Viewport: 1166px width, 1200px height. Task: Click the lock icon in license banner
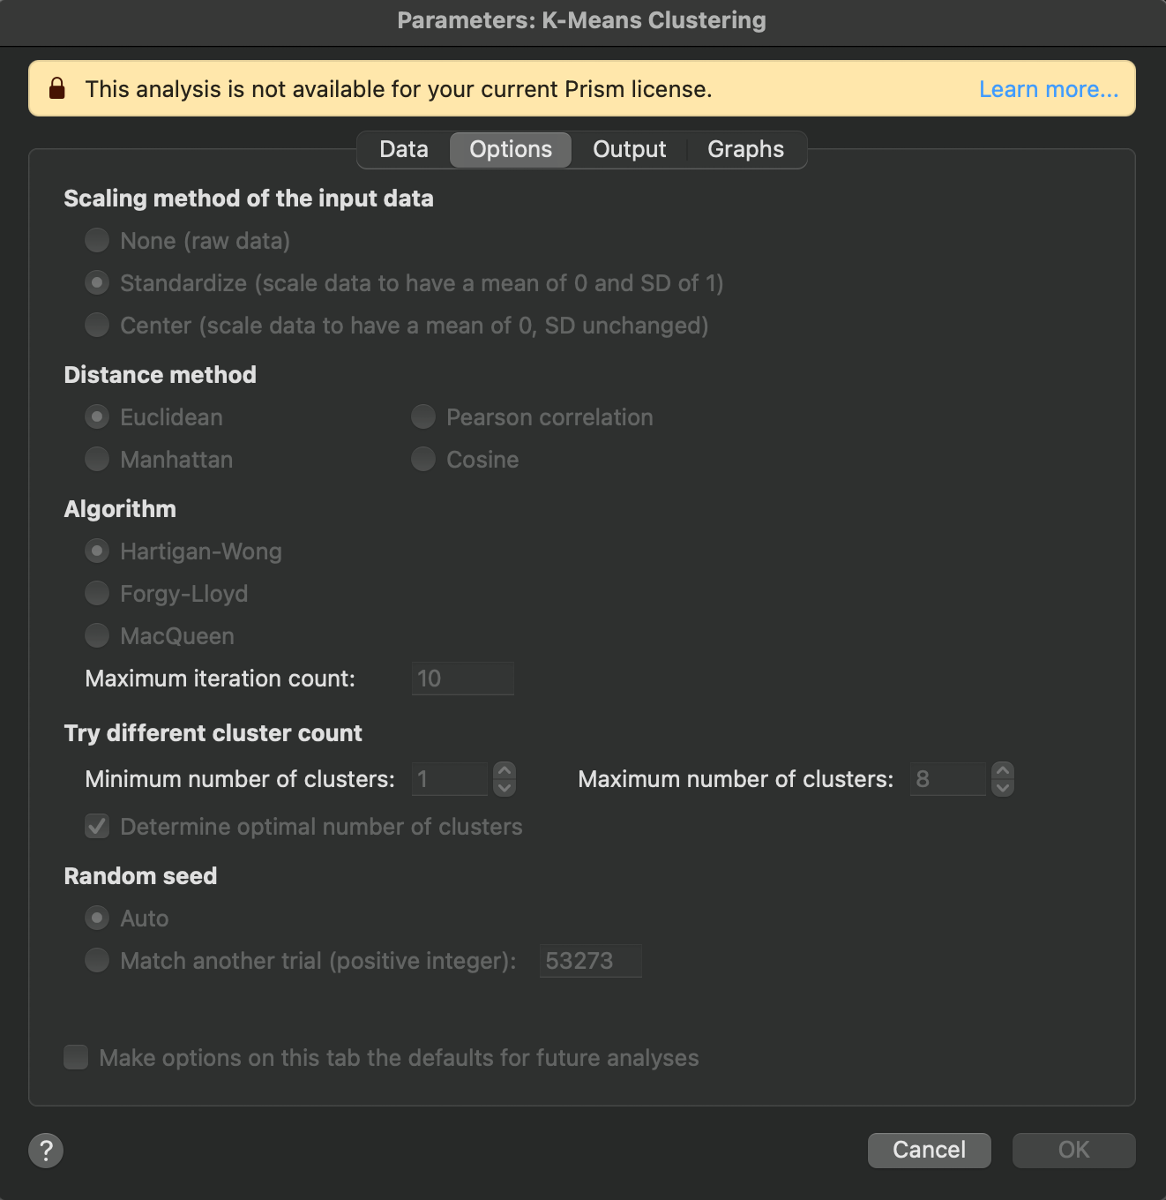point(57,89)
